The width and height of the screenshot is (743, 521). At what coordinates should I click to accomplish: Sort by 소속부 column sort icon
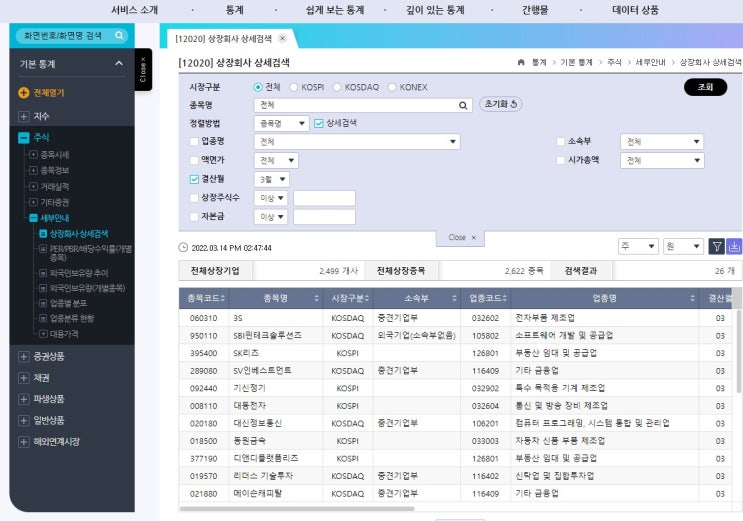(x=454, y=298)
